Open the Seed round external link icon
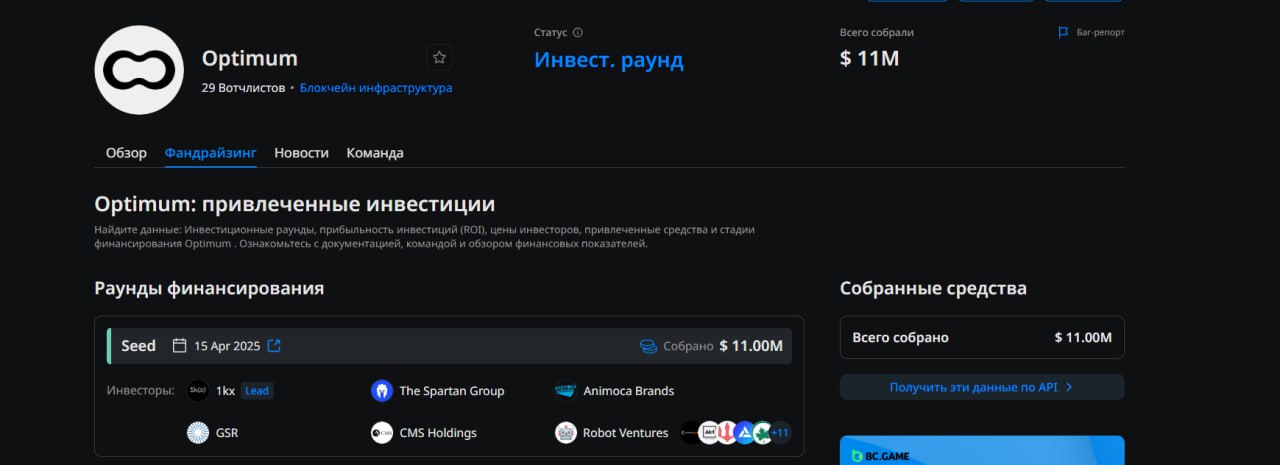Screen dimensions: 1280x465 coord(274,346)
